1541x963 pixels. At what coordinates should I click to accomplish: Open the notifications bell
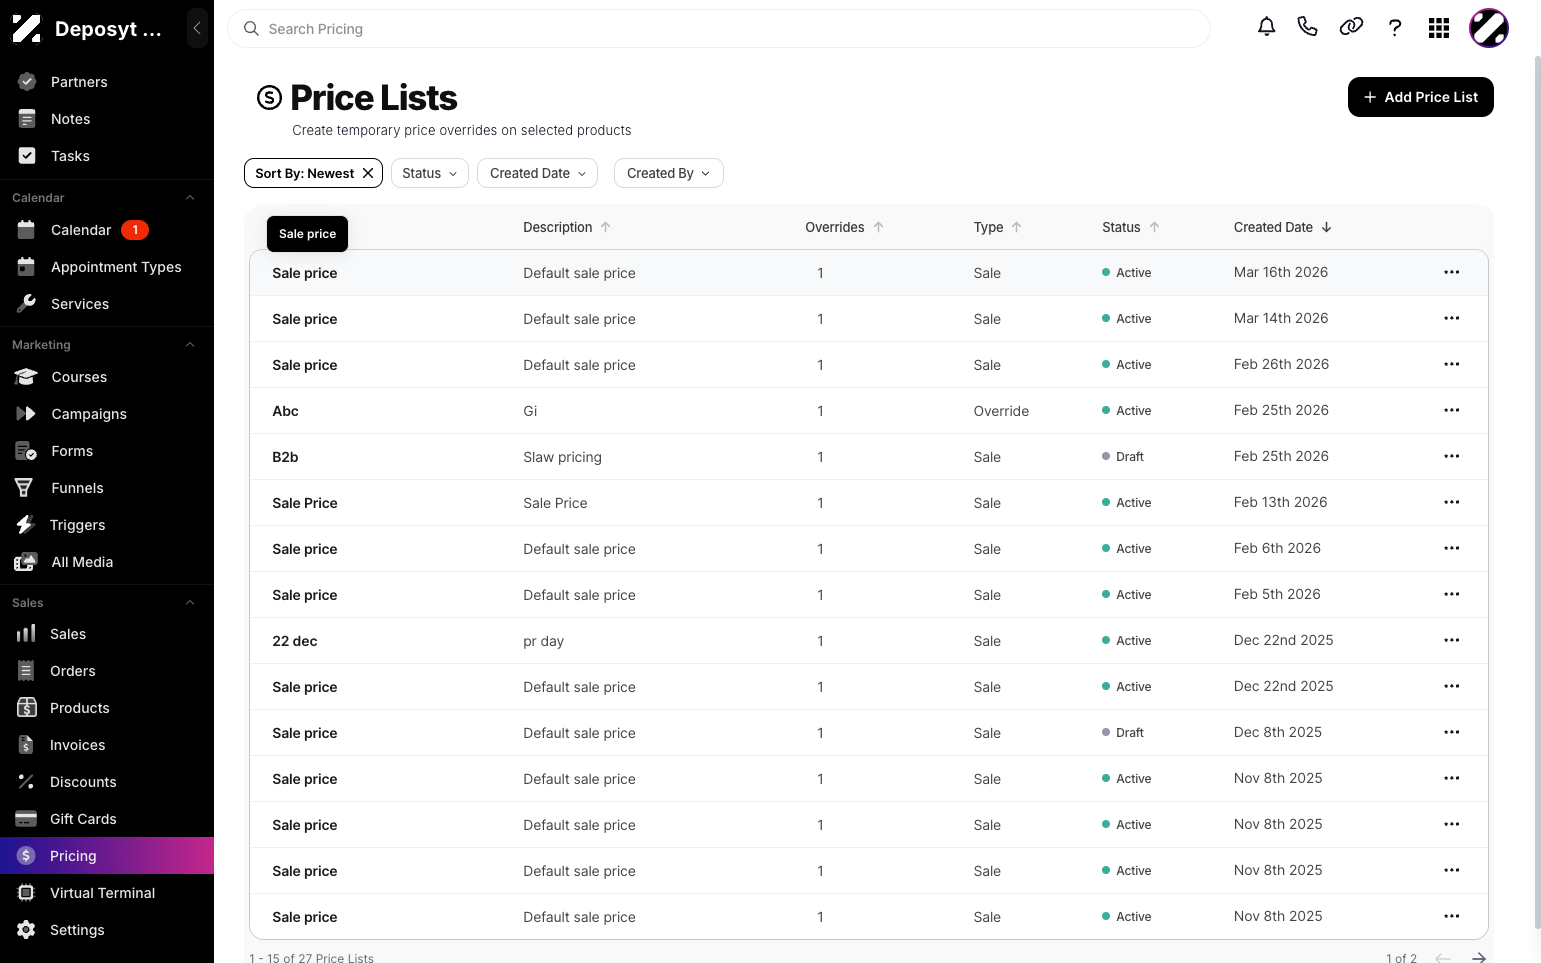[x=1266, y=27]
